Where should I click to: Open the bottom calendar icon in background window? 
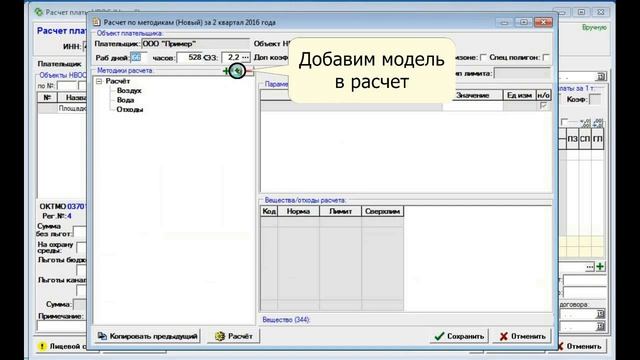click(600, 326)
